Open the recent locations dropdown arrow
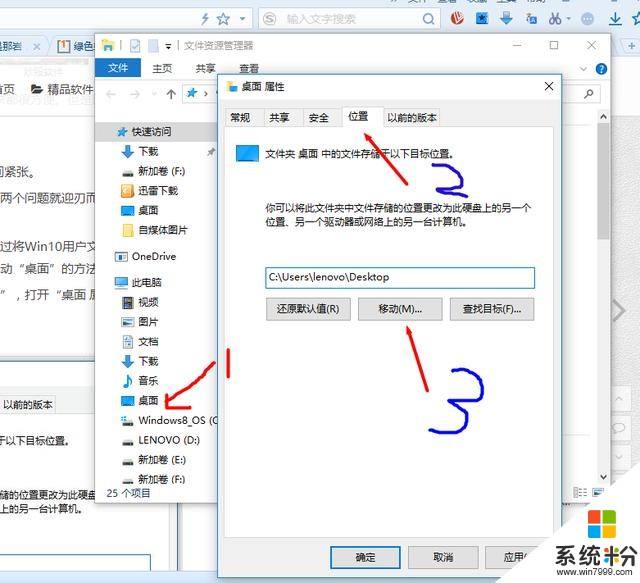The height and width of the screenshot is (583, 640). pos(154,95)
